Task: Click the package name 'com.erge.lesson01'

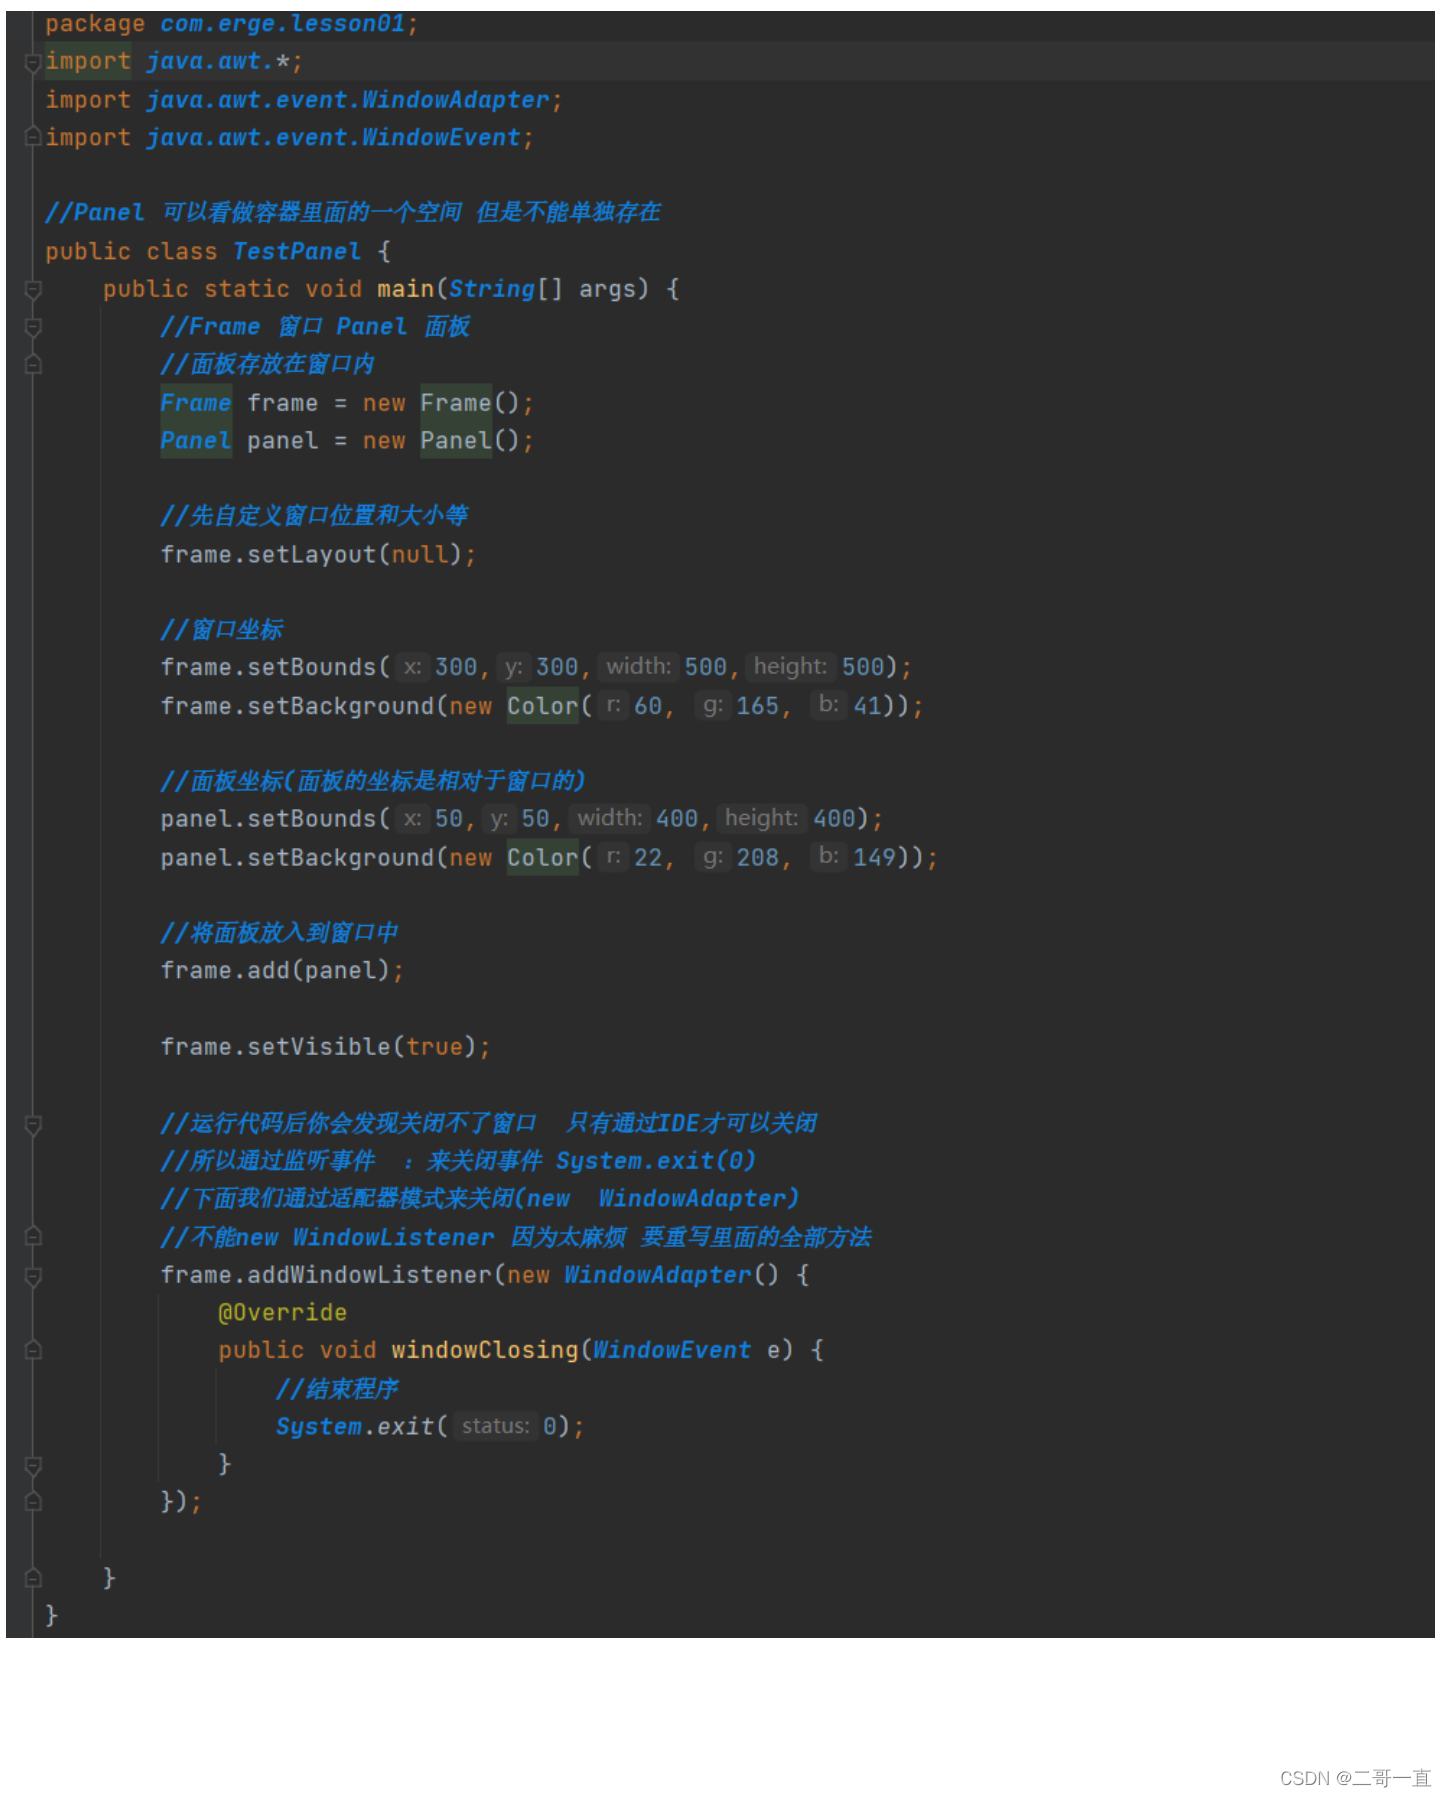Action: [x=283, y=24]
